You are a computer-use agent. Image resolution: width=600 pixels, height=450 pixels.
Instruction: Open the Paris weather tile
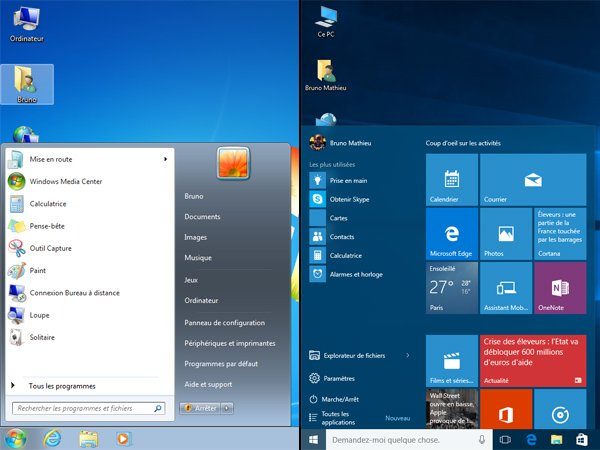pos(452,288)
